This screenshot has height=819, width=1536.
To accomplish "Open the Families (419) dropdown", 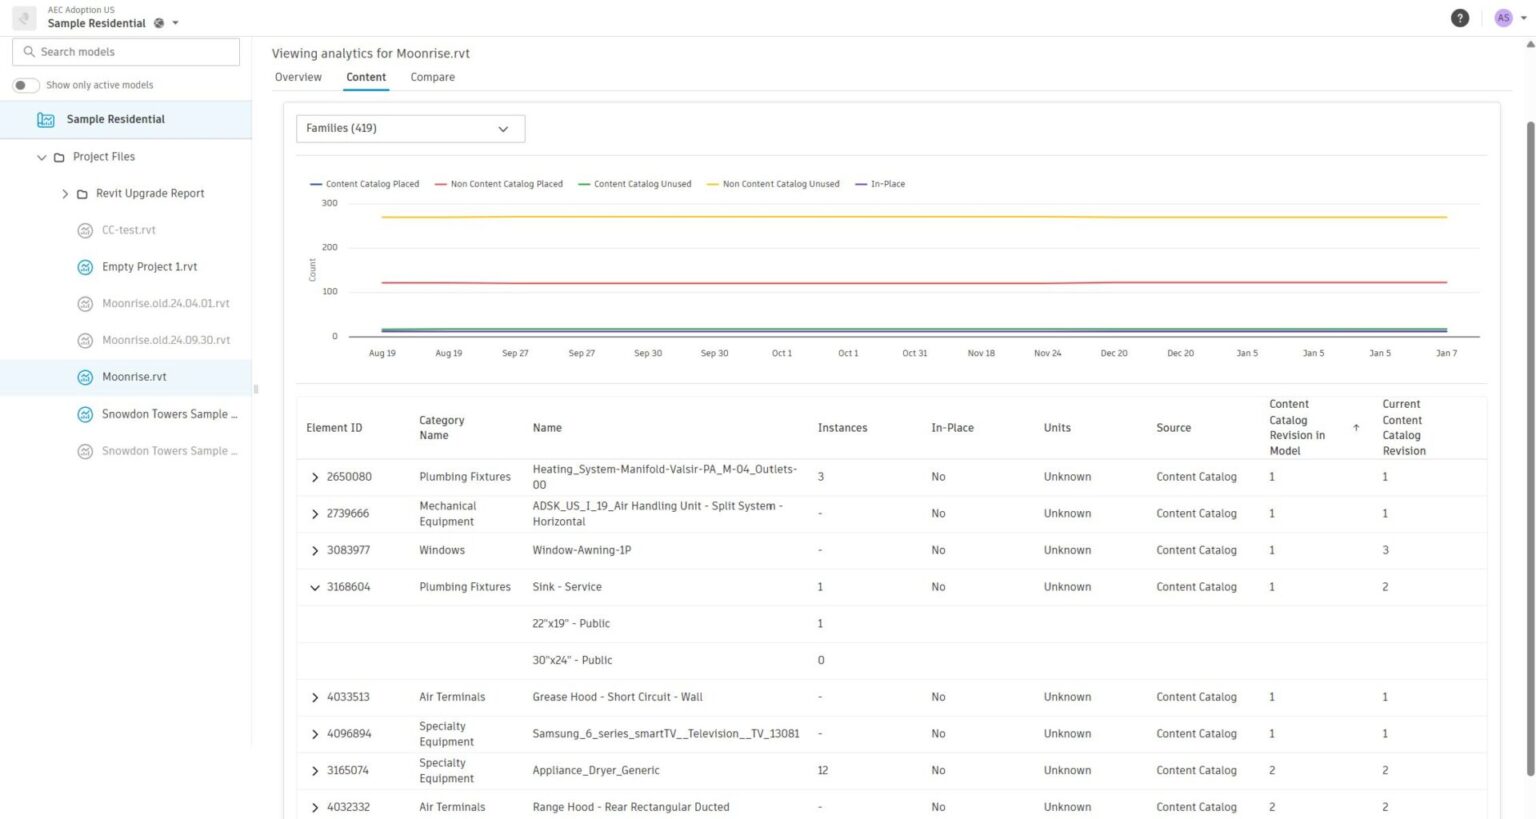I will click(410, 129).
